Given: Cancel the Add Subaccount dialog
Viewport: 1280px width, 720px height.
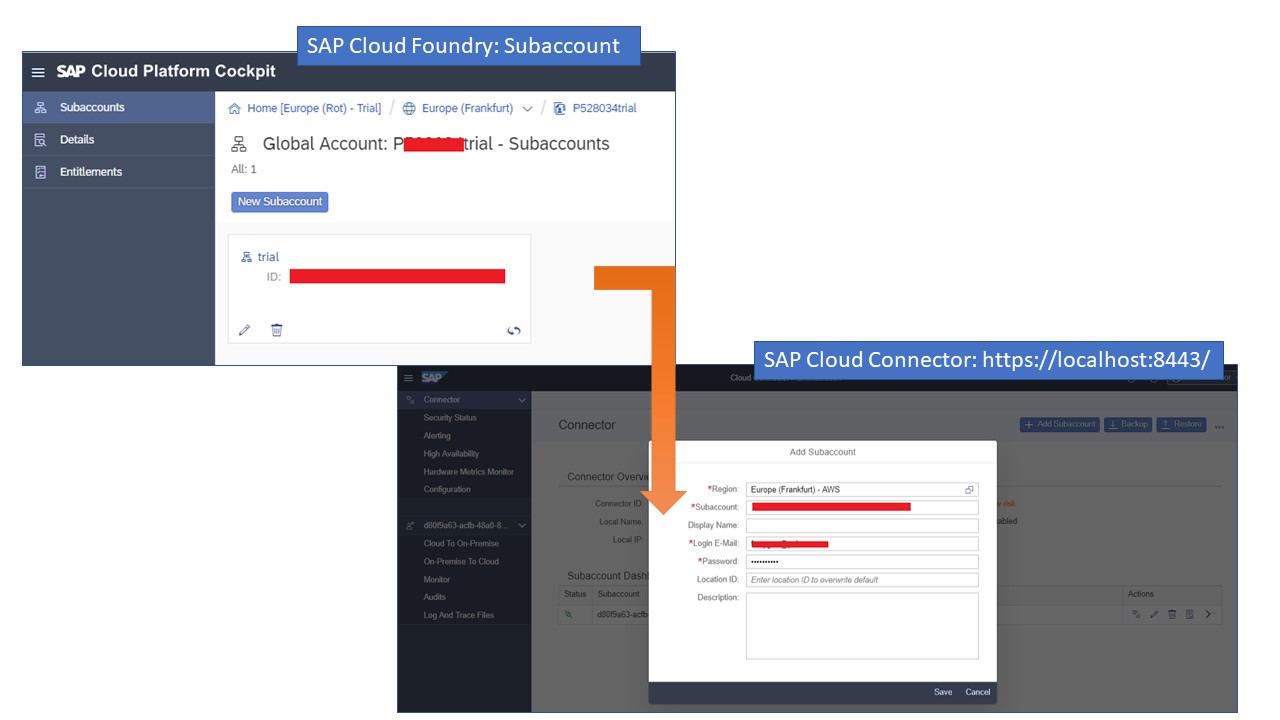Looking at the screenshot, I should click(x=977, y=692).
